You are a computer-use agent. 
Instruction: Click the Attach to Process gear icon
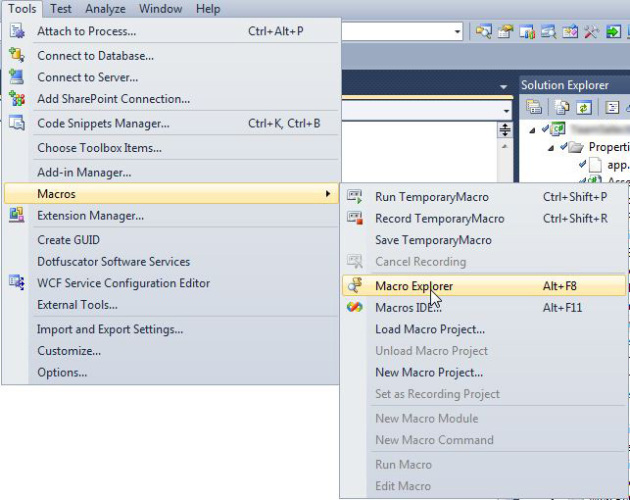17,31
